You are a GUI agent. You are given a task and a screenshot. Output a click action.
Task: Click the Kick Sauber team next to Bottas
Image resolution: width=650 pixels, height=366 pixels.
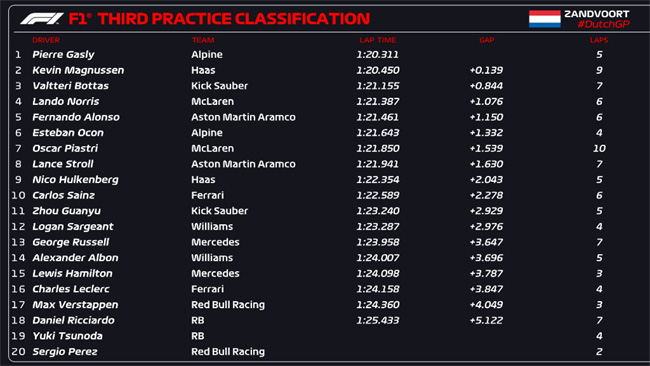tap(219, 86)
